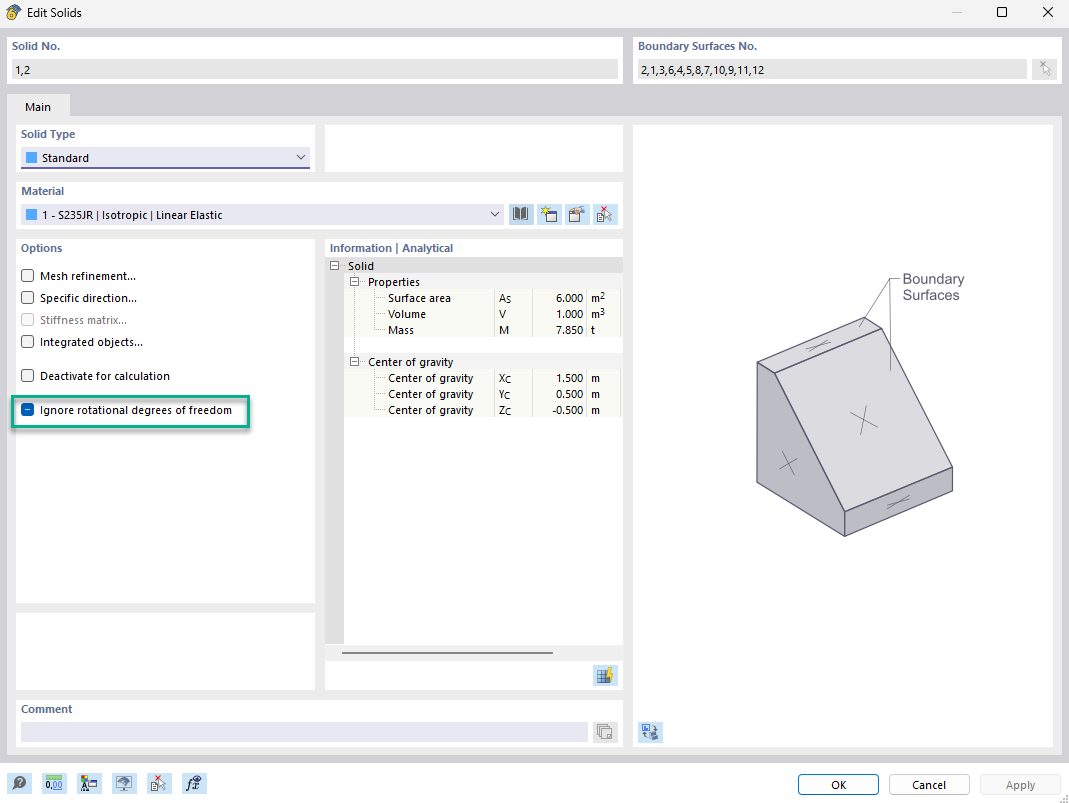Open units and decimal places settings
Image resolution: width=1069 pixels, height=803 pixels.
54,783
